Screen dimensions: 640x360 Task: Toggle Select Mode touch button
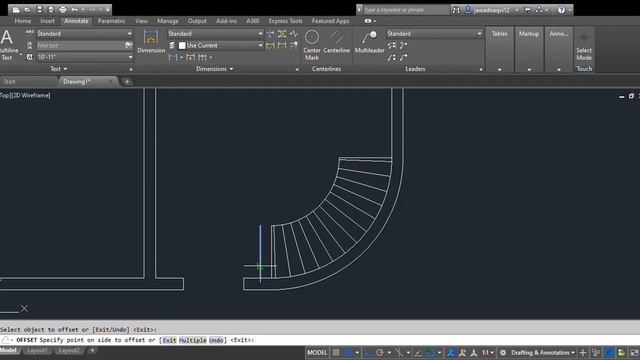coord(584,45)
